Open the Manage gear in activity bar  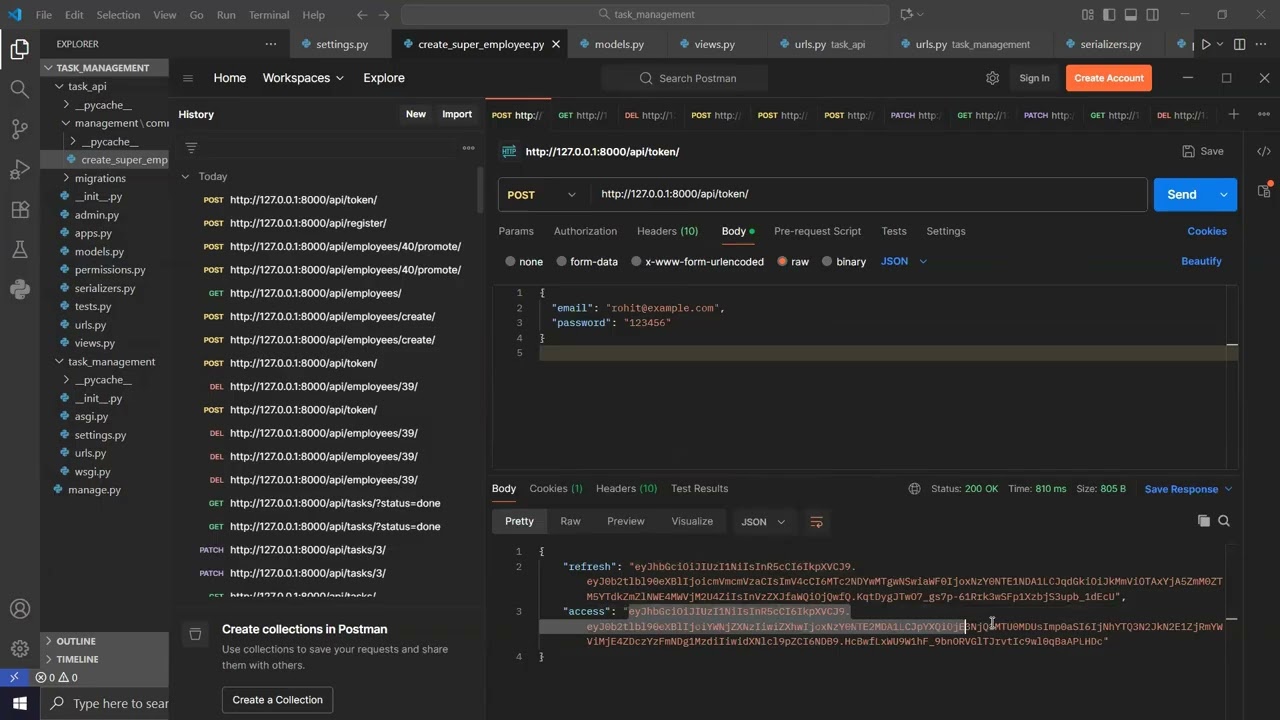click(19, 649)
